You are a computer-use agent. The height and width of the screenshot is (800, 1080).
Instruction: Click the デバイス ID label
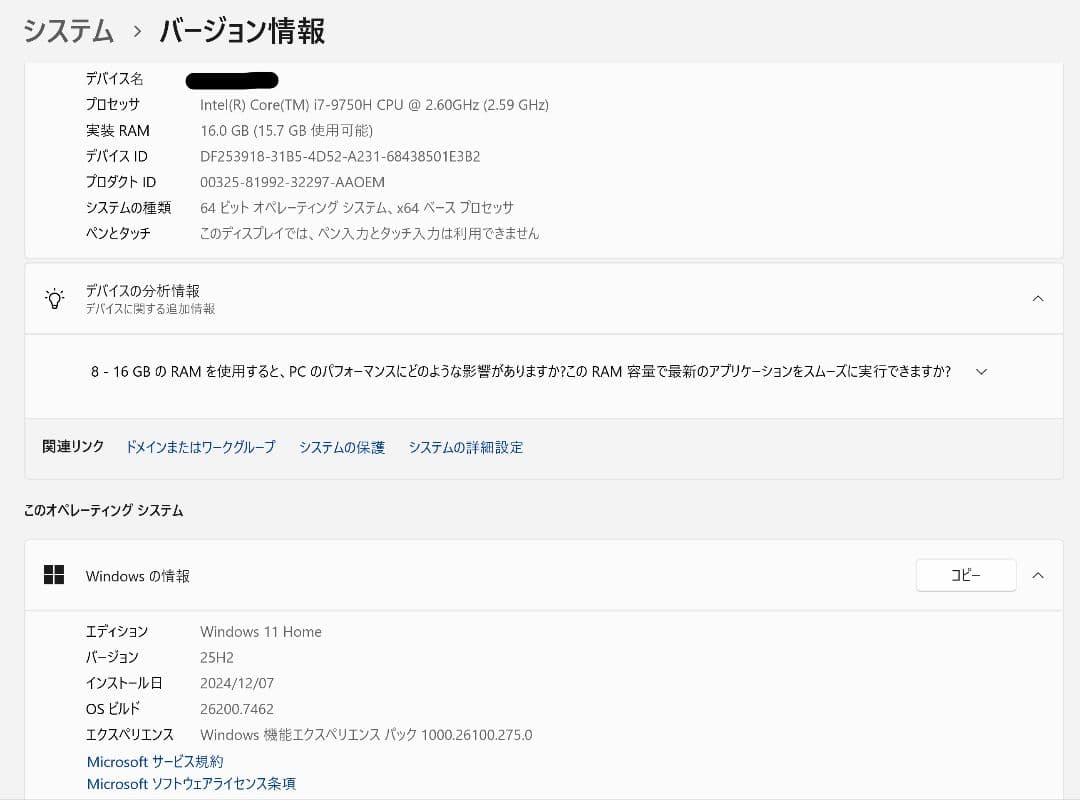click(x=116, y=156)
